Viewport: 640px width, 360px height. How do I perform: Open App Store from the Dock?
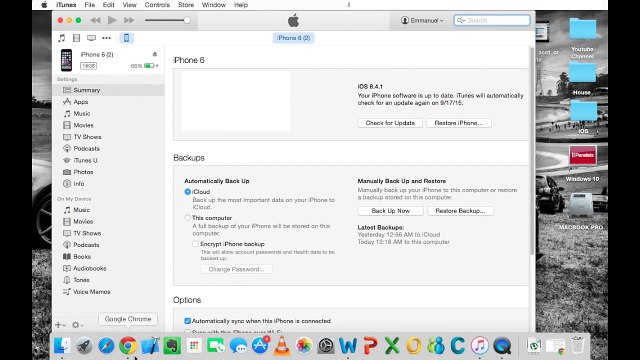click(x=260, y=346)
